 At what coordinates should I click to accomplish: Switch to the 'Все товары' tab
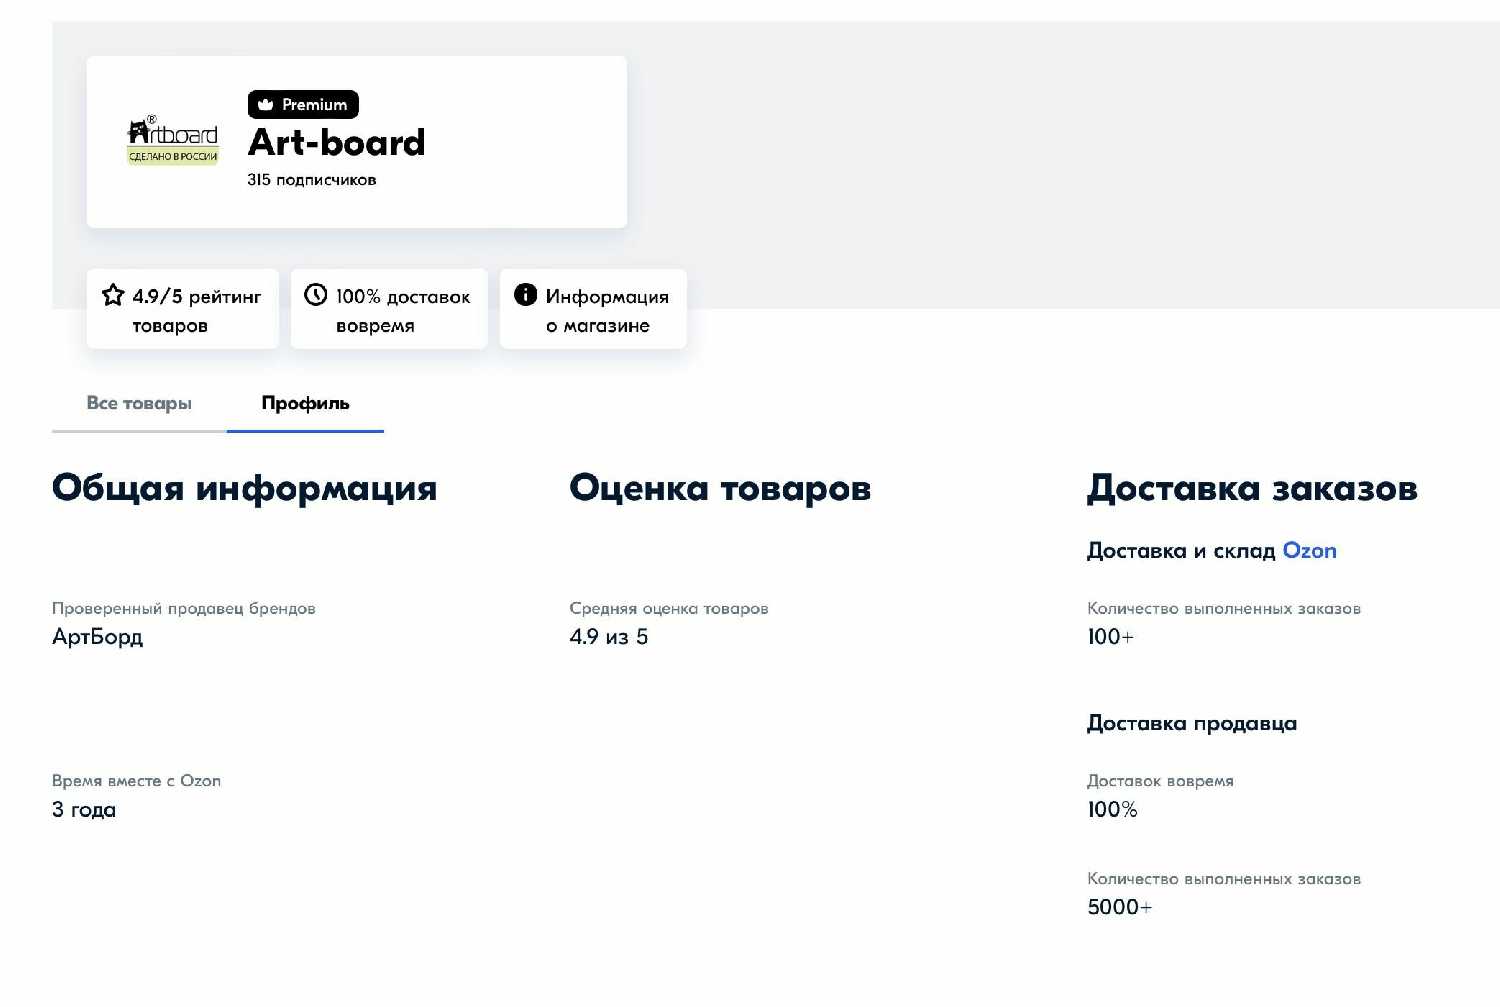tap(139, 403)
